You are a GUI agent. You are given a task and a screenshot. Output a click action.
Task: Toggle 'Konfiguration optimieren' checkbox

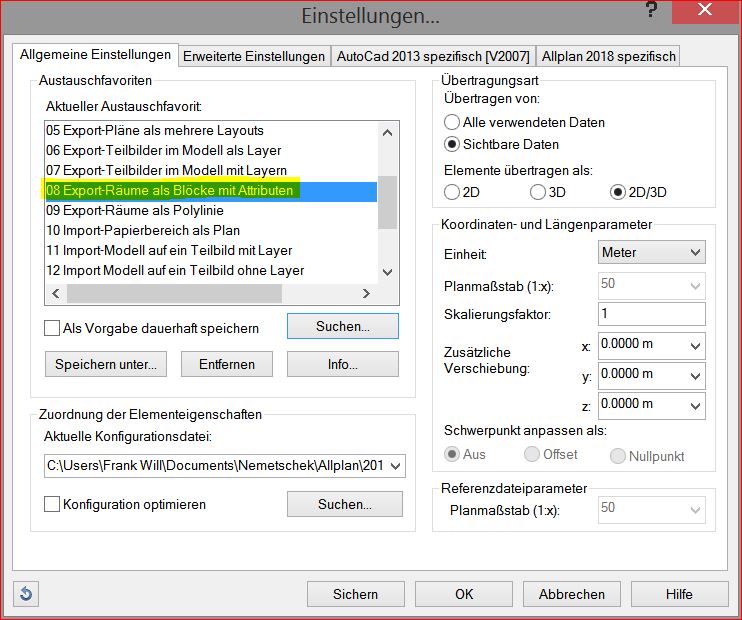coord(53,505)
